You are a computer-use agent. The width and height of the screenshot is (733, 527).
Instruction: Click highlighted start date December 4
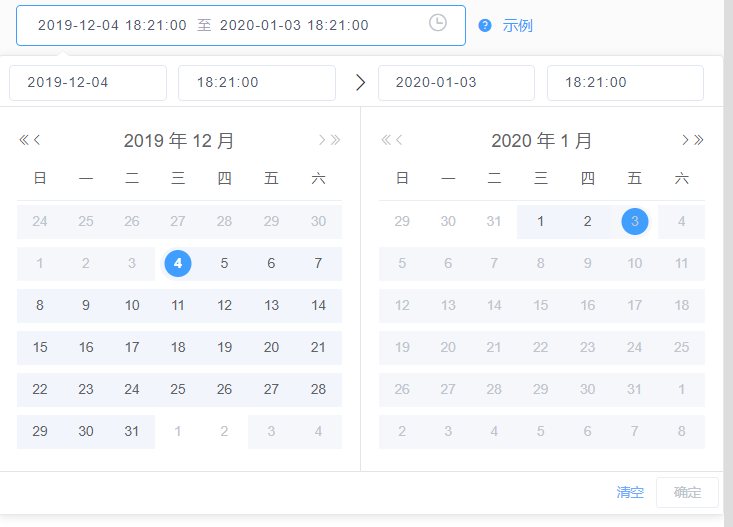178,263
